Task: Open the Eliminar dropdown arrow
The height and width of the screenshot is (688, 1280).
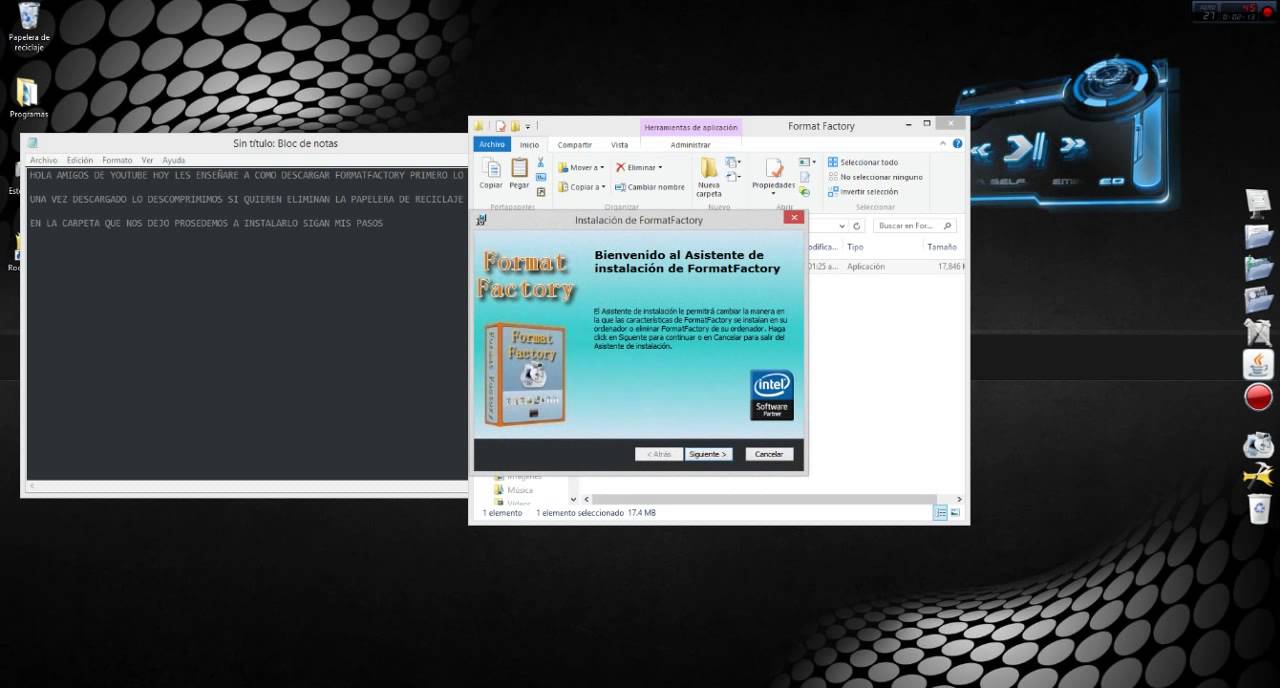Action: coord(660,168)
